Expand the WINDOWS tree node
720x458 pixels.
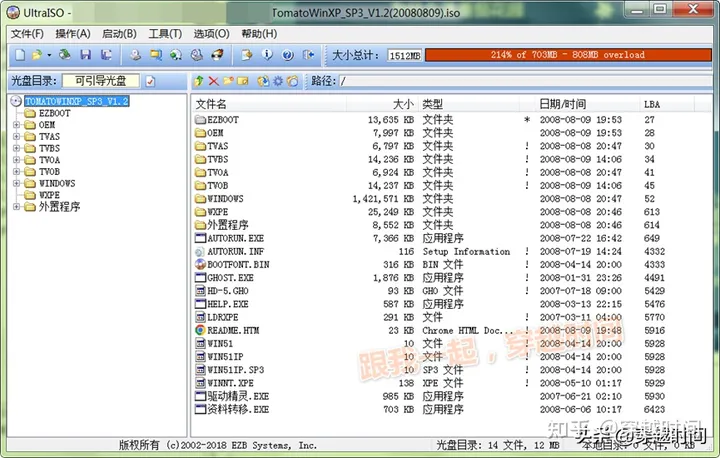[17, 183]
